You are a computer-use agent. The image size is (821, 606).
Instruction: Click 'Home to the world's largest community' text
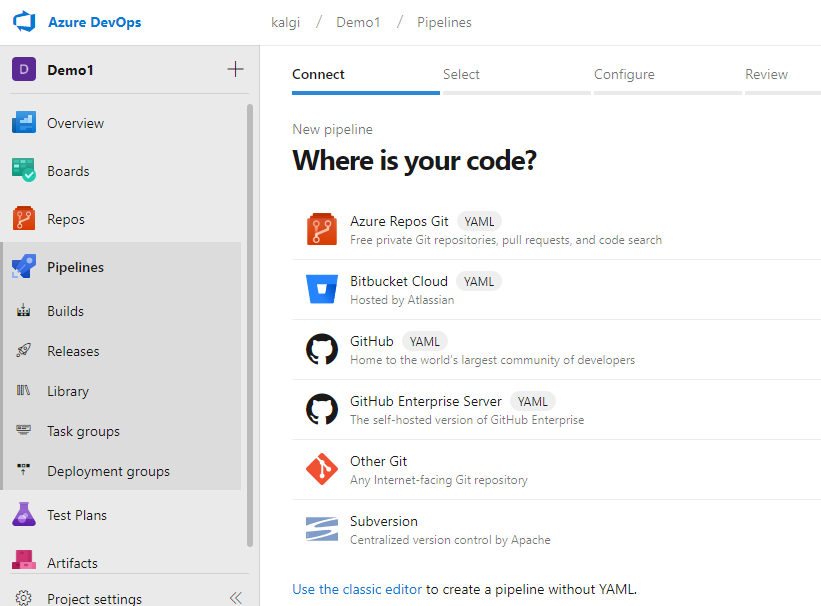pyautogui.click(x=492, y=360)
